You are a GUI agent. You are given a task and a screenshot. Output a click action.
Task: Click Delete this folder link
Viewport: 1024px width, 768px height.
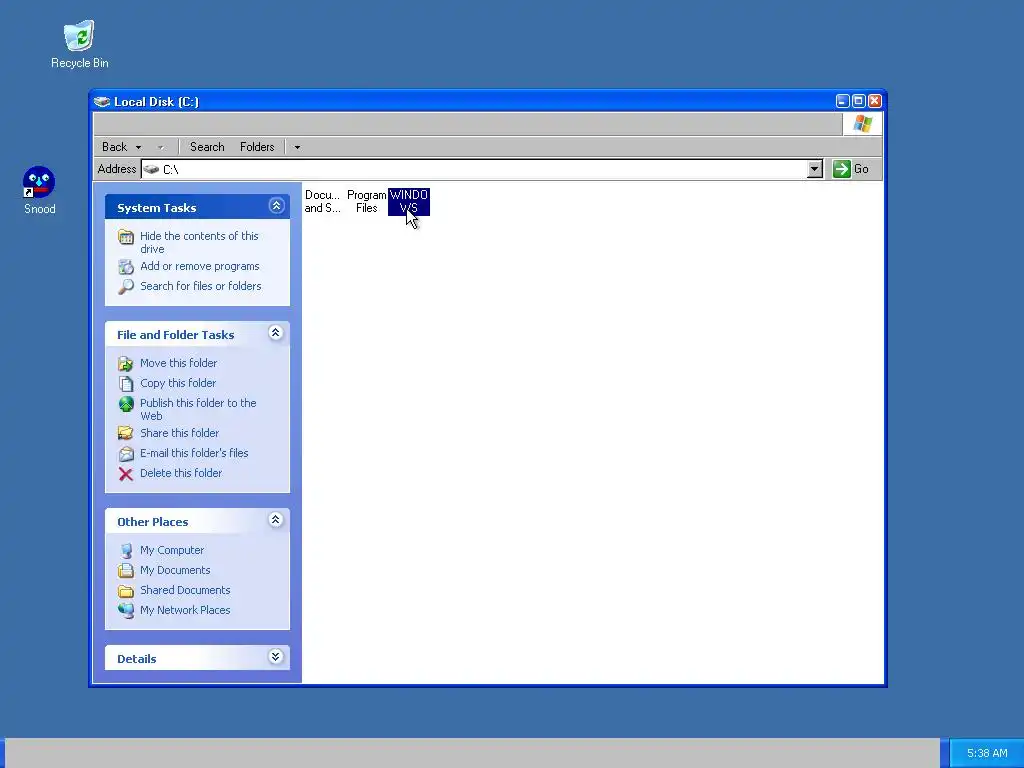181,473
